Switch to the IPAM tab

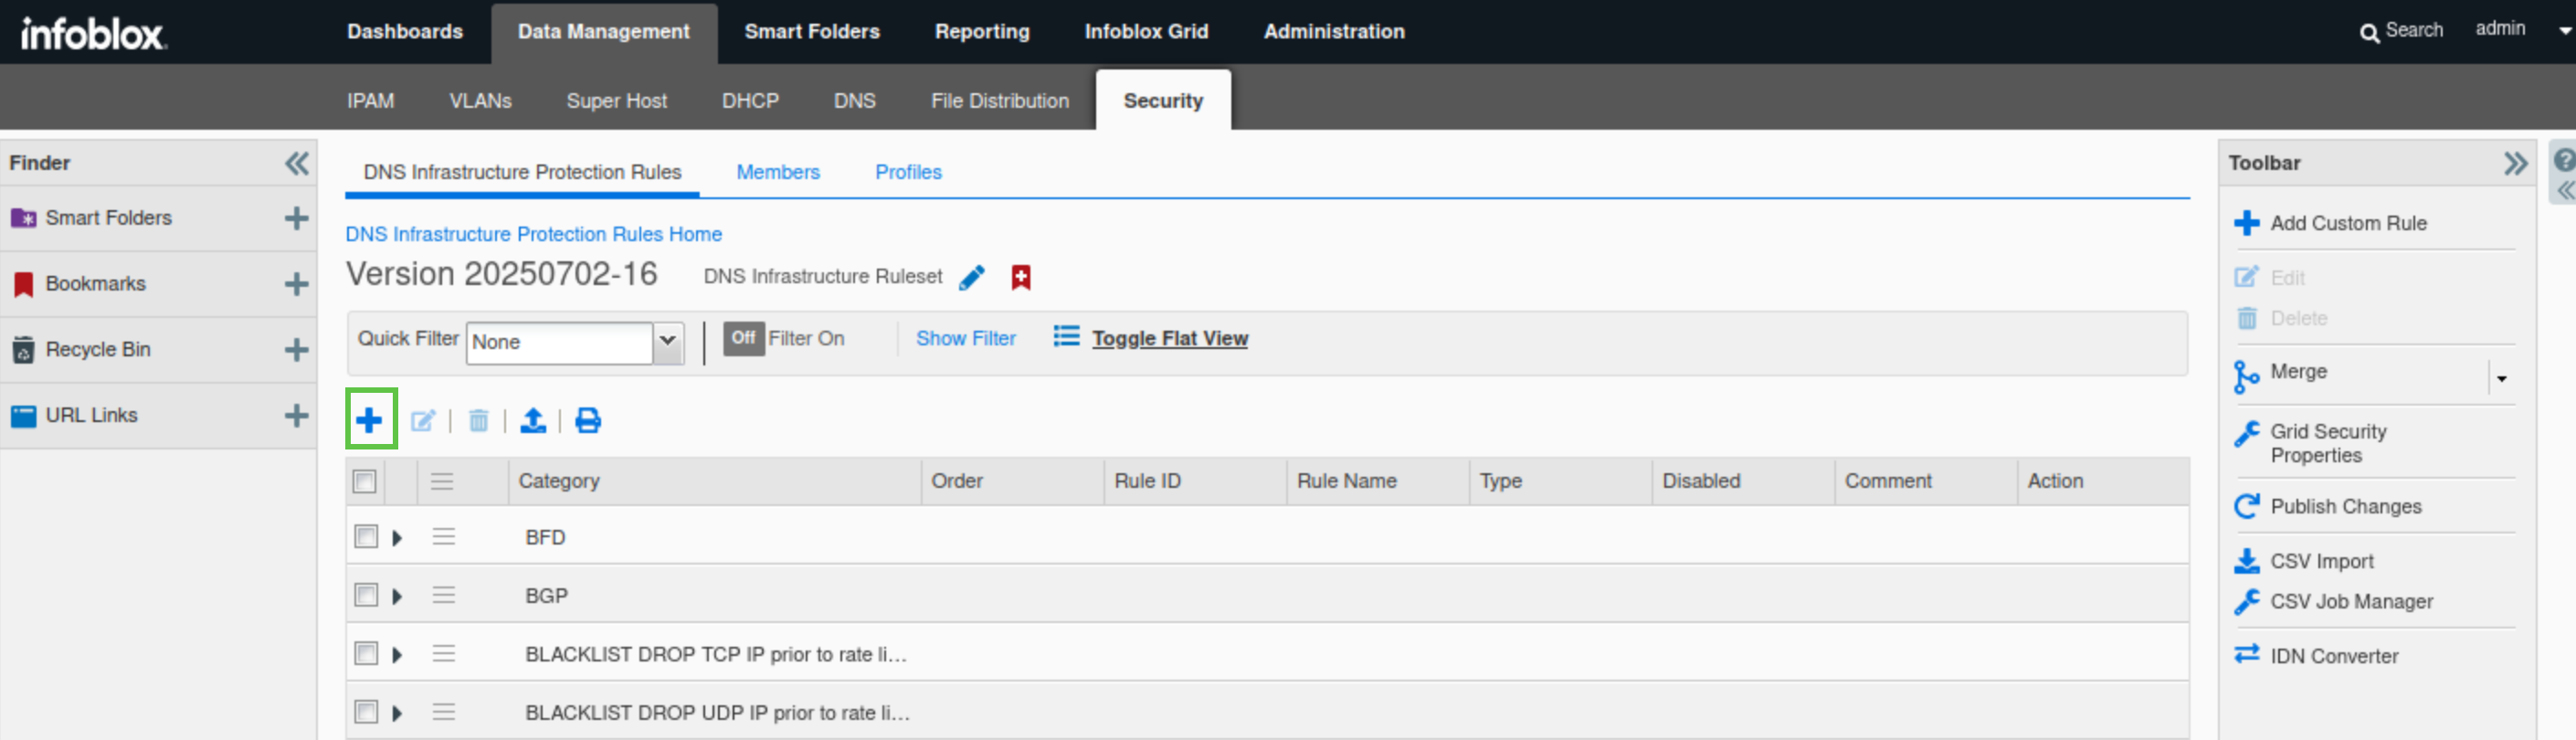click(371, 101)
